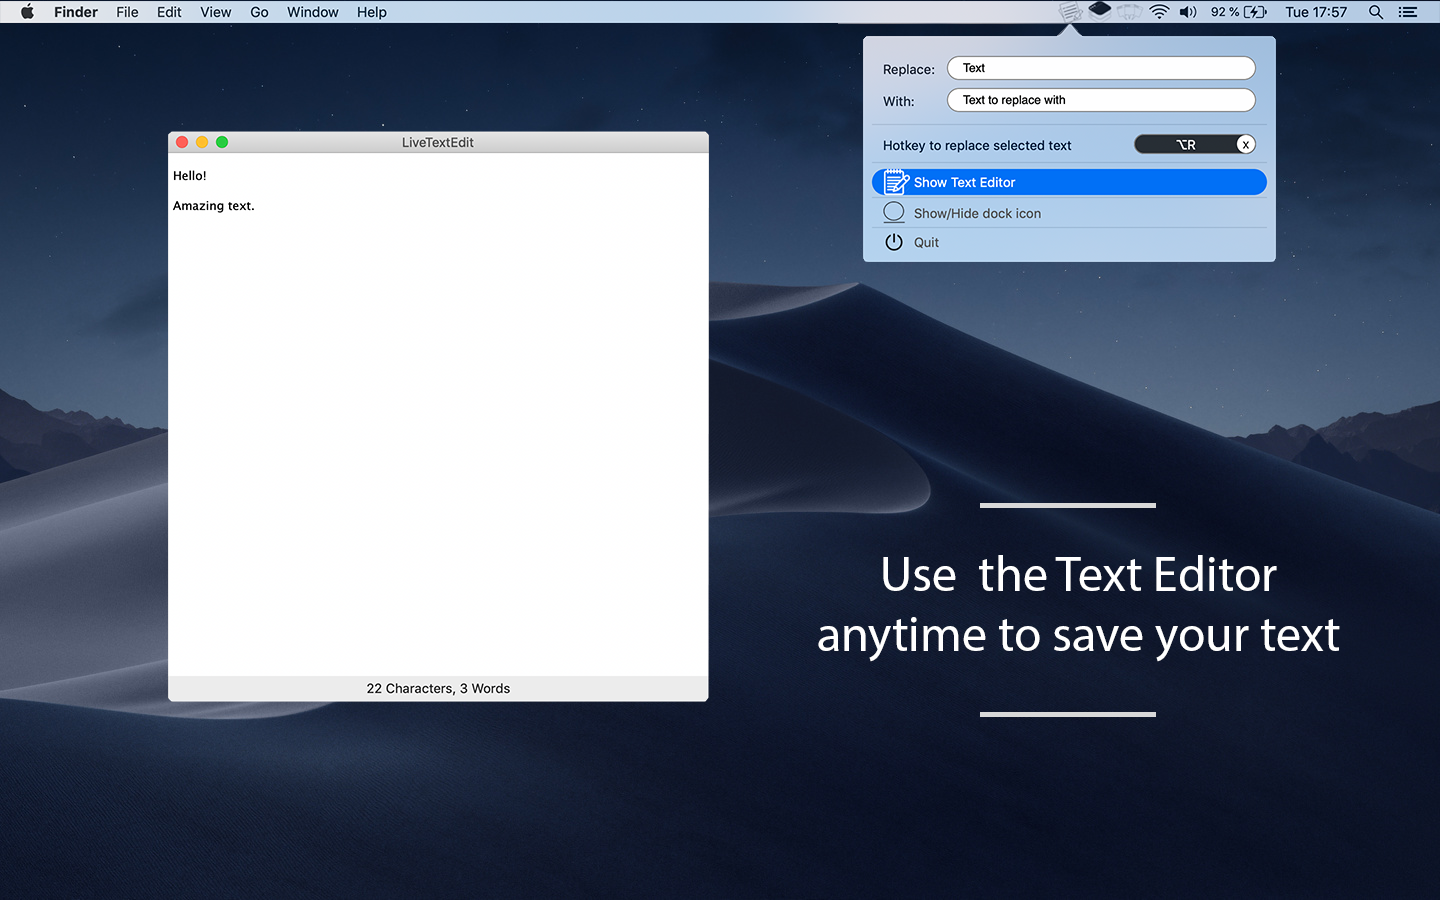This screenshot has height=900, width=1440.
Task: Click the With replacement text field
Action: [1101, 100]
